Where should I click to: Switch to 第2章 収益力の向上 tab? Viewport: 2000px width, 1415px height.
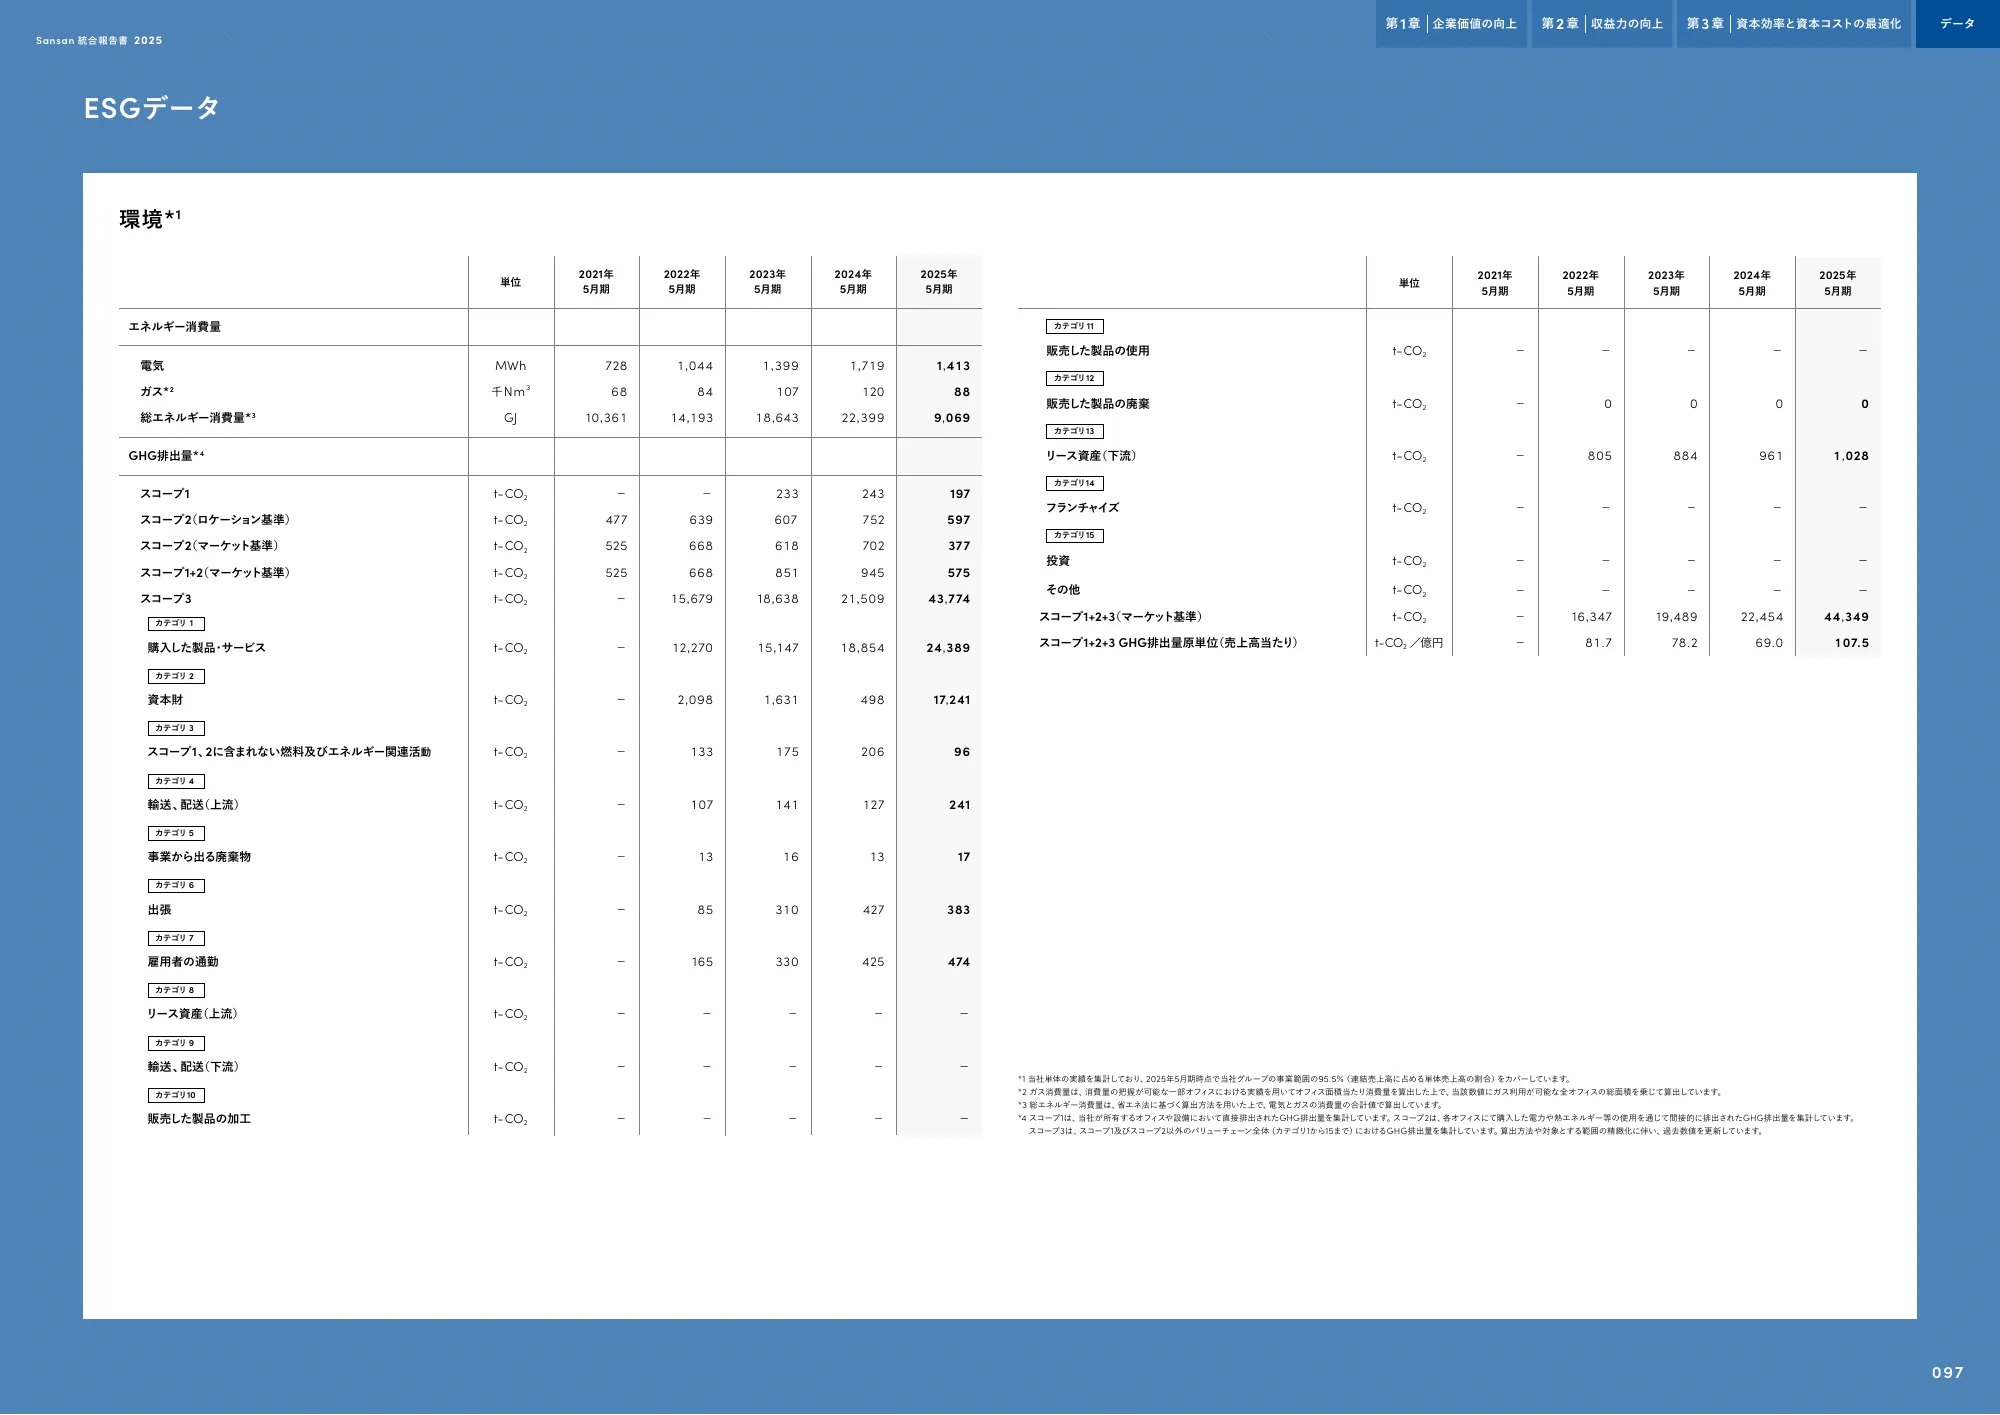[x=1601, y=24]
